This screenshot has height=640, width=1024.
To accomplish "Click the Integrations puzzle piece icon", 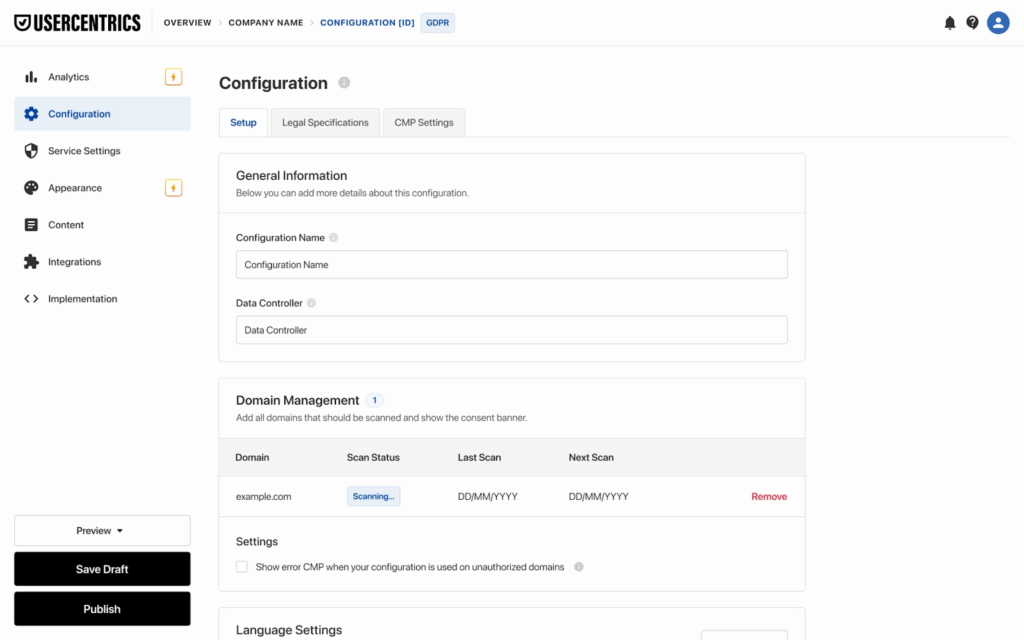I will point(31,262).
